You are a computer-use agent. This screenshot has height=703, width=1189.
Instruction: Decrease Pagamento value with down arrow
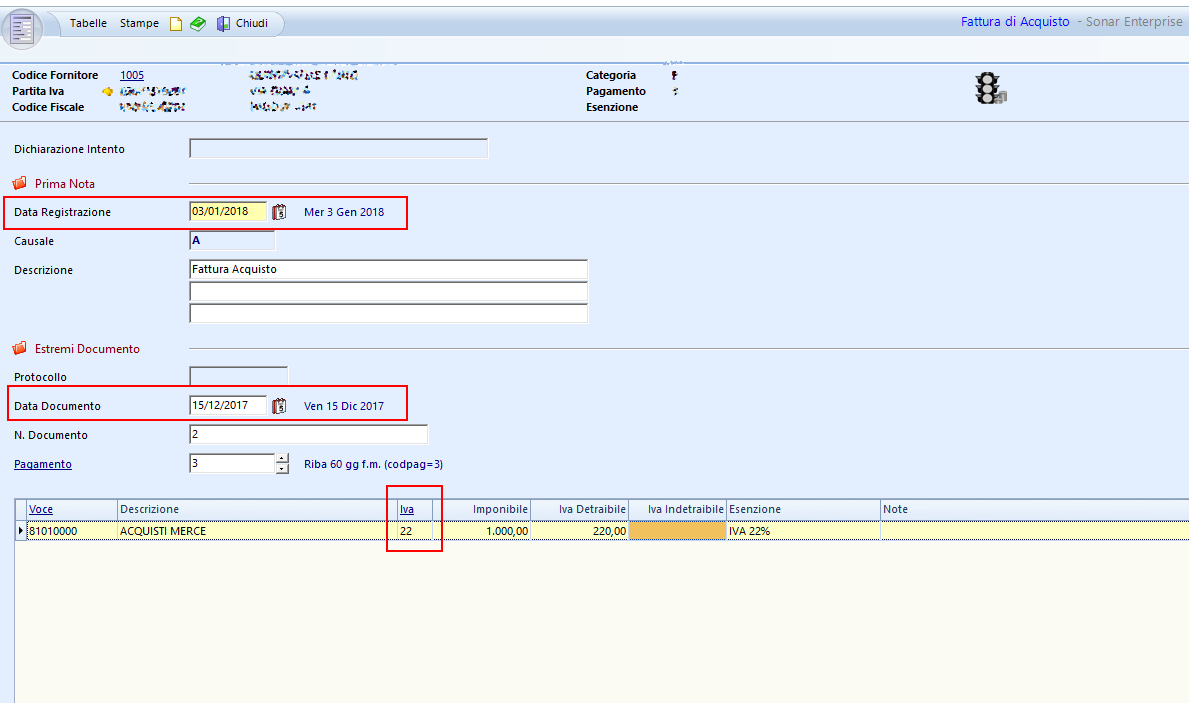pos(282,469)
